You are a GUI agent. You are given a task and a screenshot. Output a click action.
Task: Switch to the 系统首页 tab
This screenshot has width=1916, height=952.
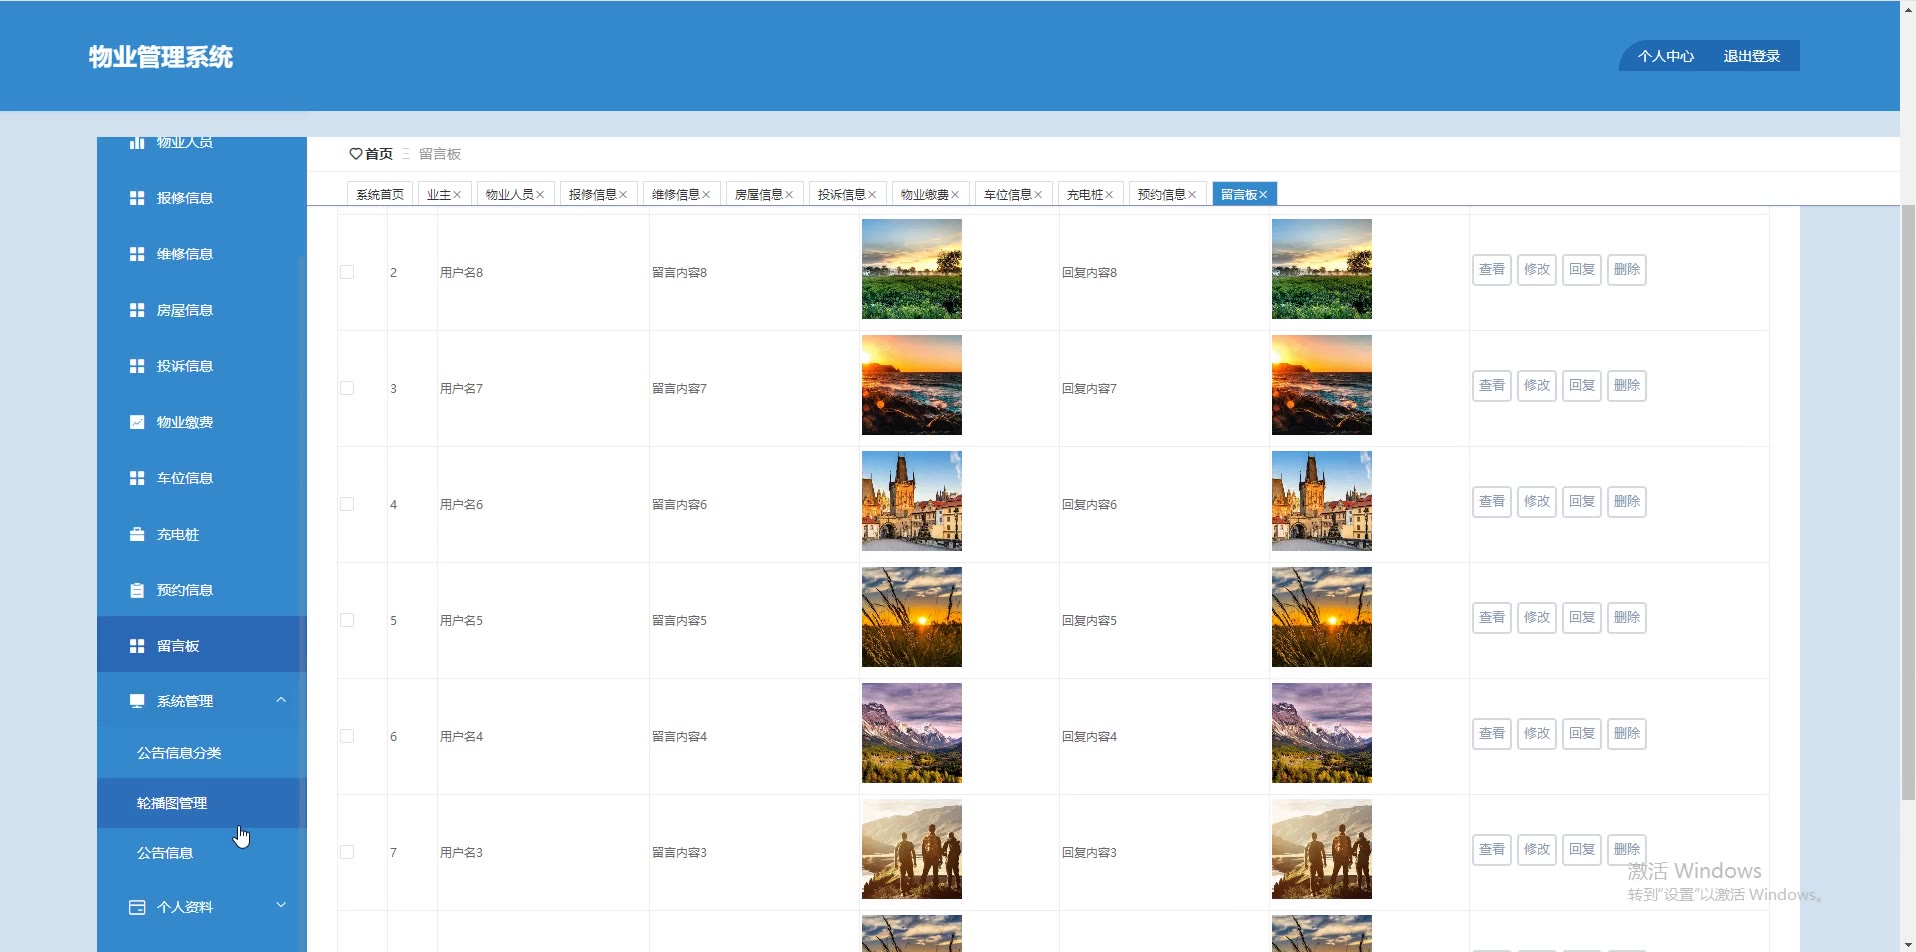tap(380, 195)
